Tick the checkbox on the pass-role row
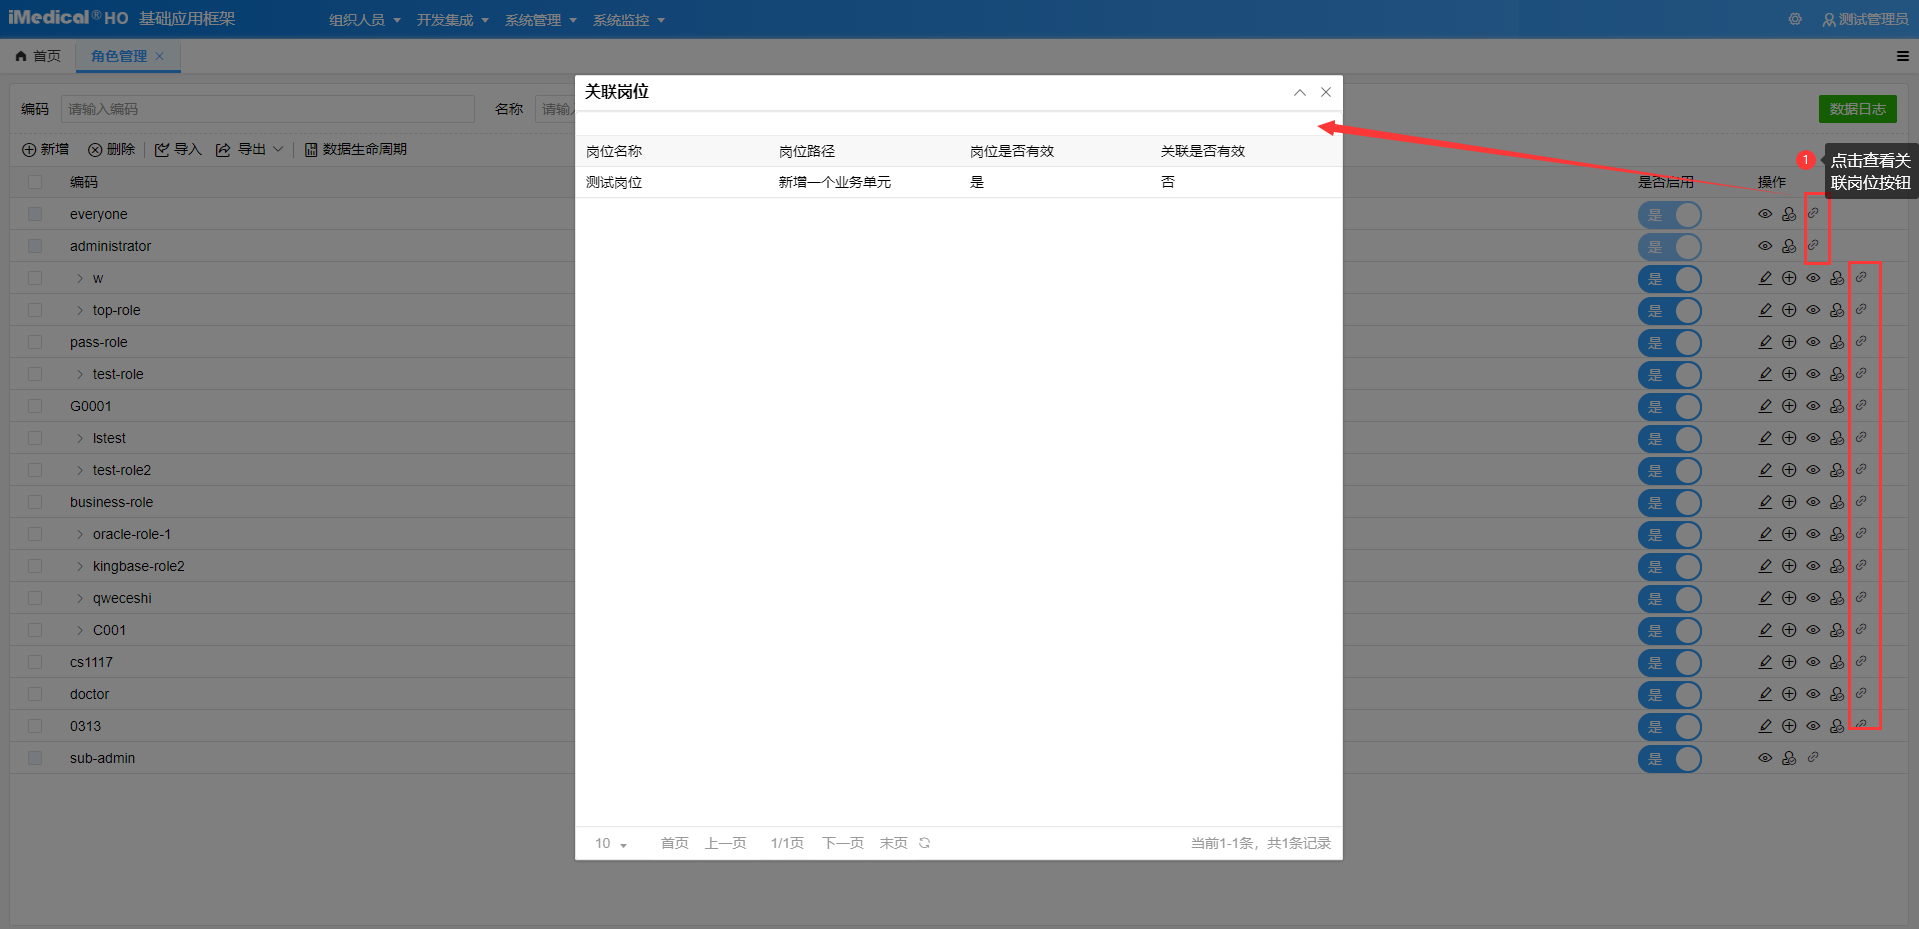 pyautogui.click(x=34, y=342)
